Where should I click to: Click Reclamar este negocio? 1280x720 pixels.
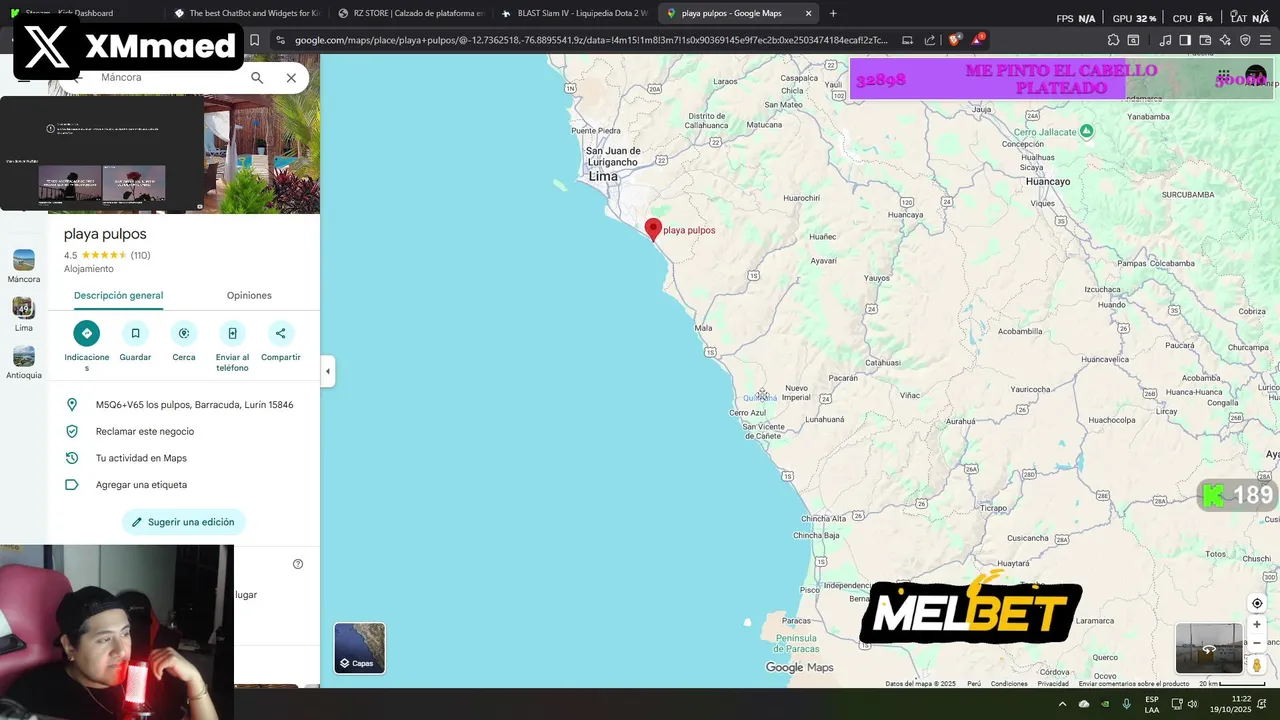click(184, 431)
